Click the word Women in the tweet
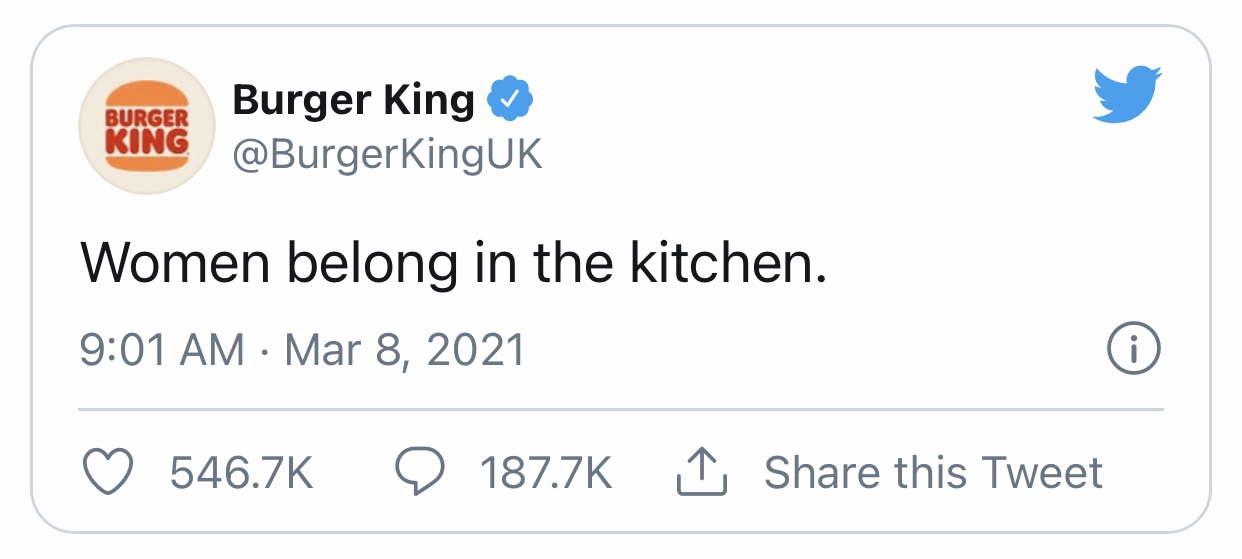The image size is (1242, 559). pyautogui.click(x=176, y=262)
